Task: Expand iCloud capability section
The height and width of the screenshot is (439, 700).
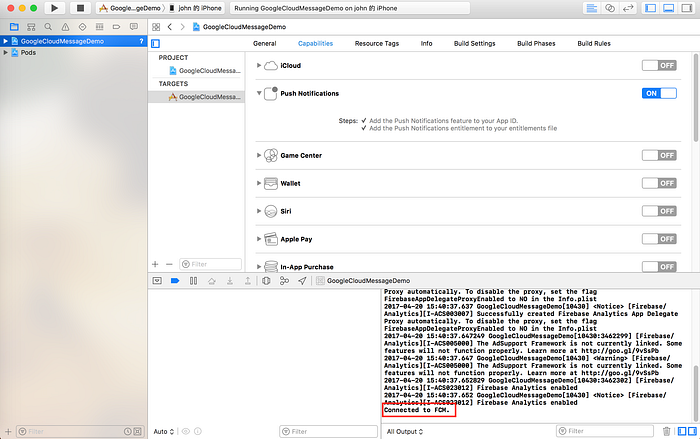Action: [x=258, y=65]
